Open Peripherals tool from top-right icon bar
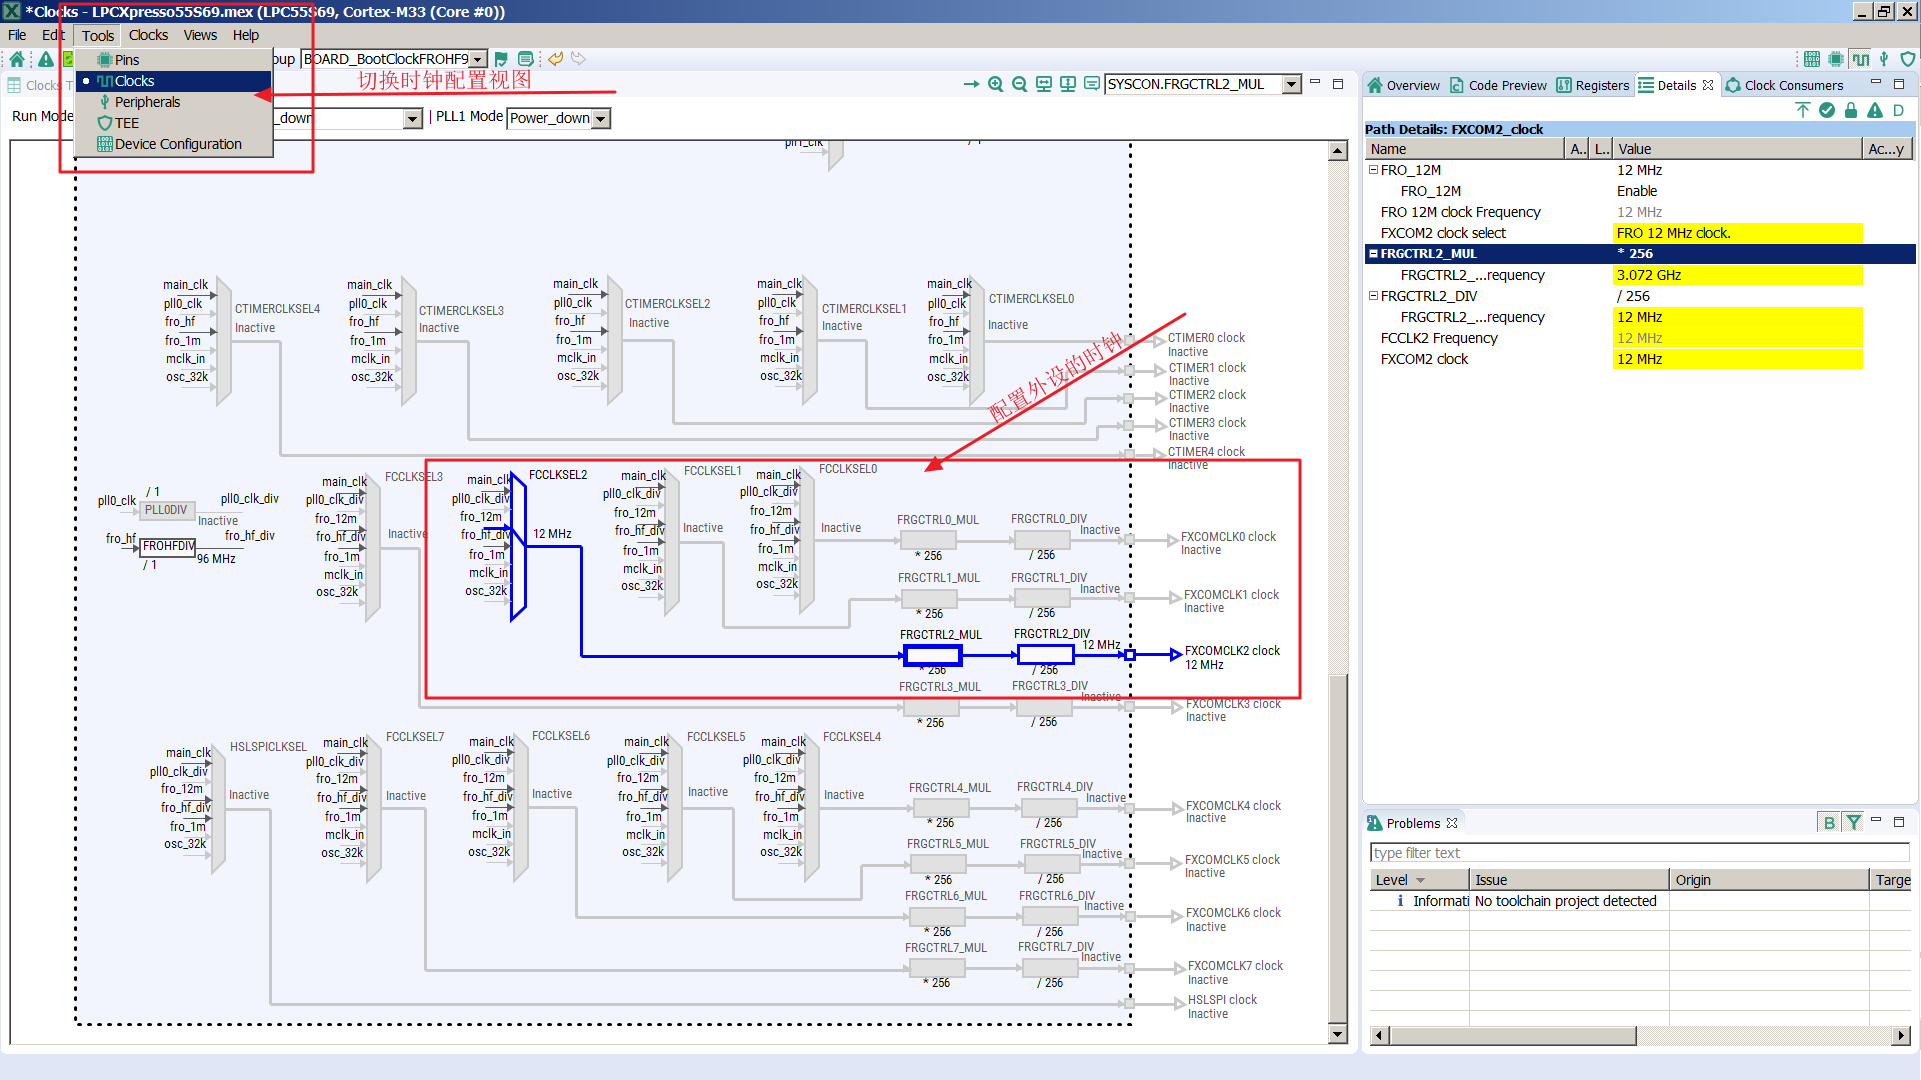Image resolution: width=1921 pixels, height=1080 pixels. click(x=1884, y=59)
